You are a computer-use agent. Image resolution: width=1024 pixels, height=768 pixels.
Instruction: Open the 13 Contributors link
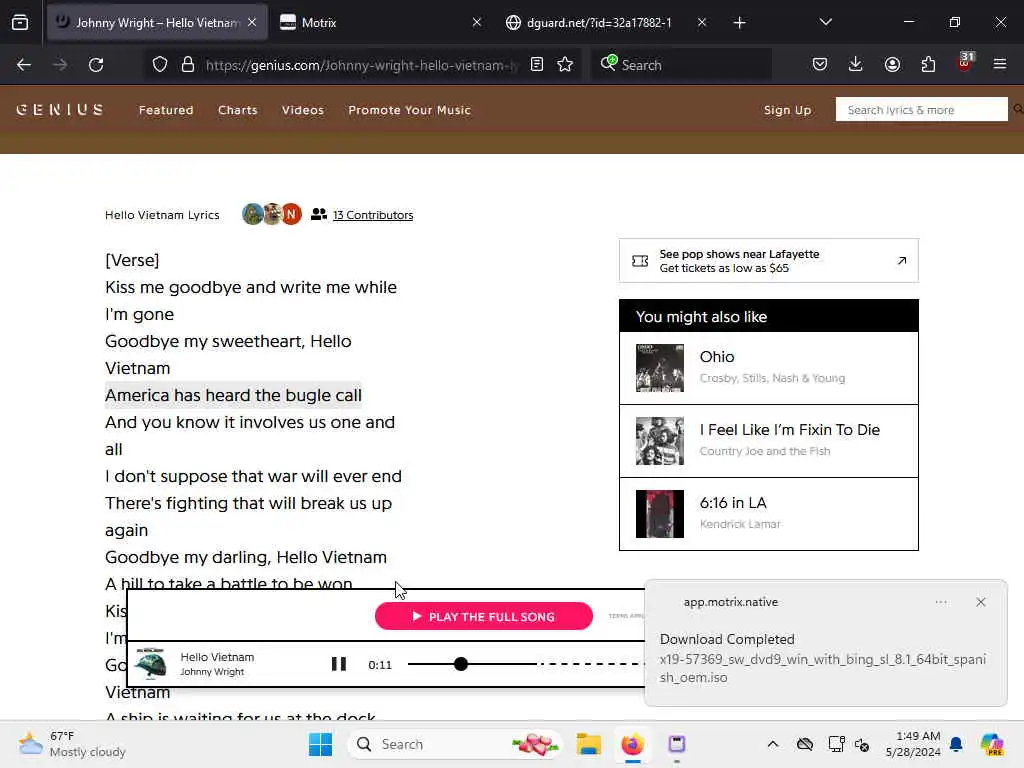coord(373,215)
